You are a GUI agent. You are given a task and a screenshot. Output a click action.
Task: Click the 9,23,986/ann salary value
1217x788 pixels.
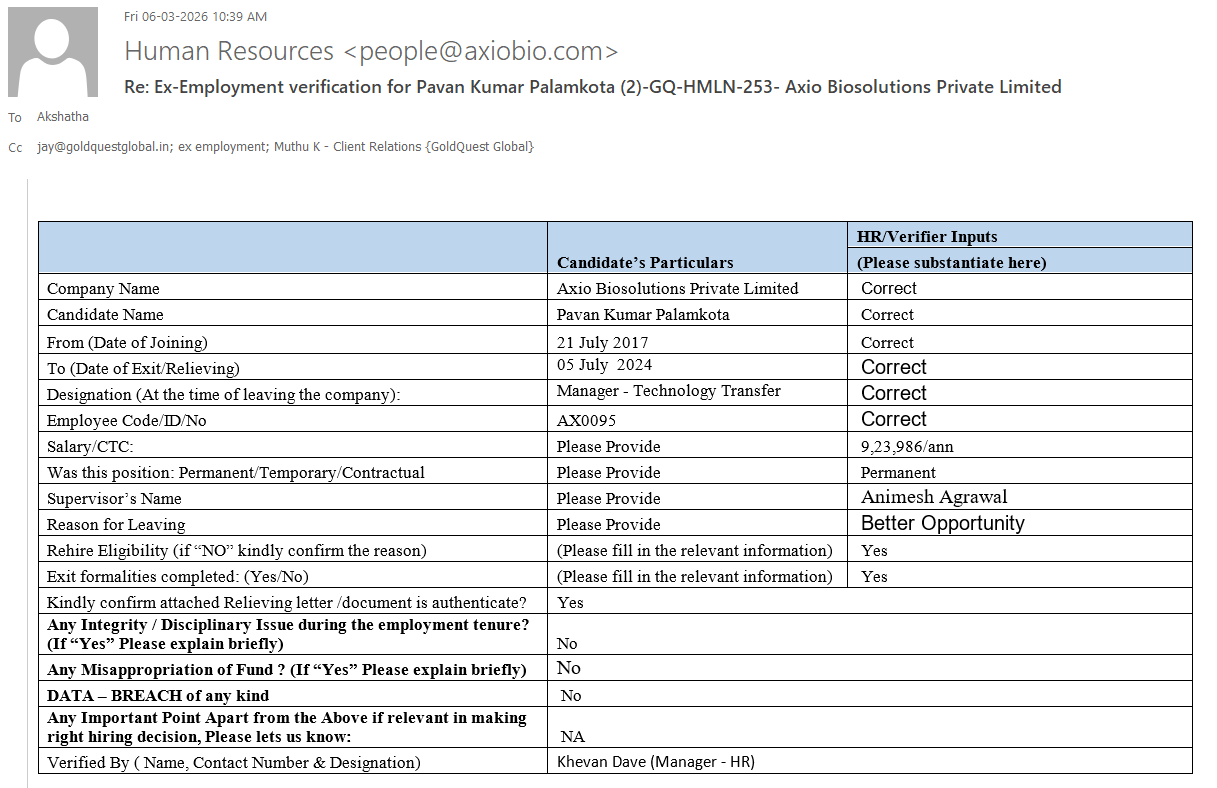click(x=907, y=446)
